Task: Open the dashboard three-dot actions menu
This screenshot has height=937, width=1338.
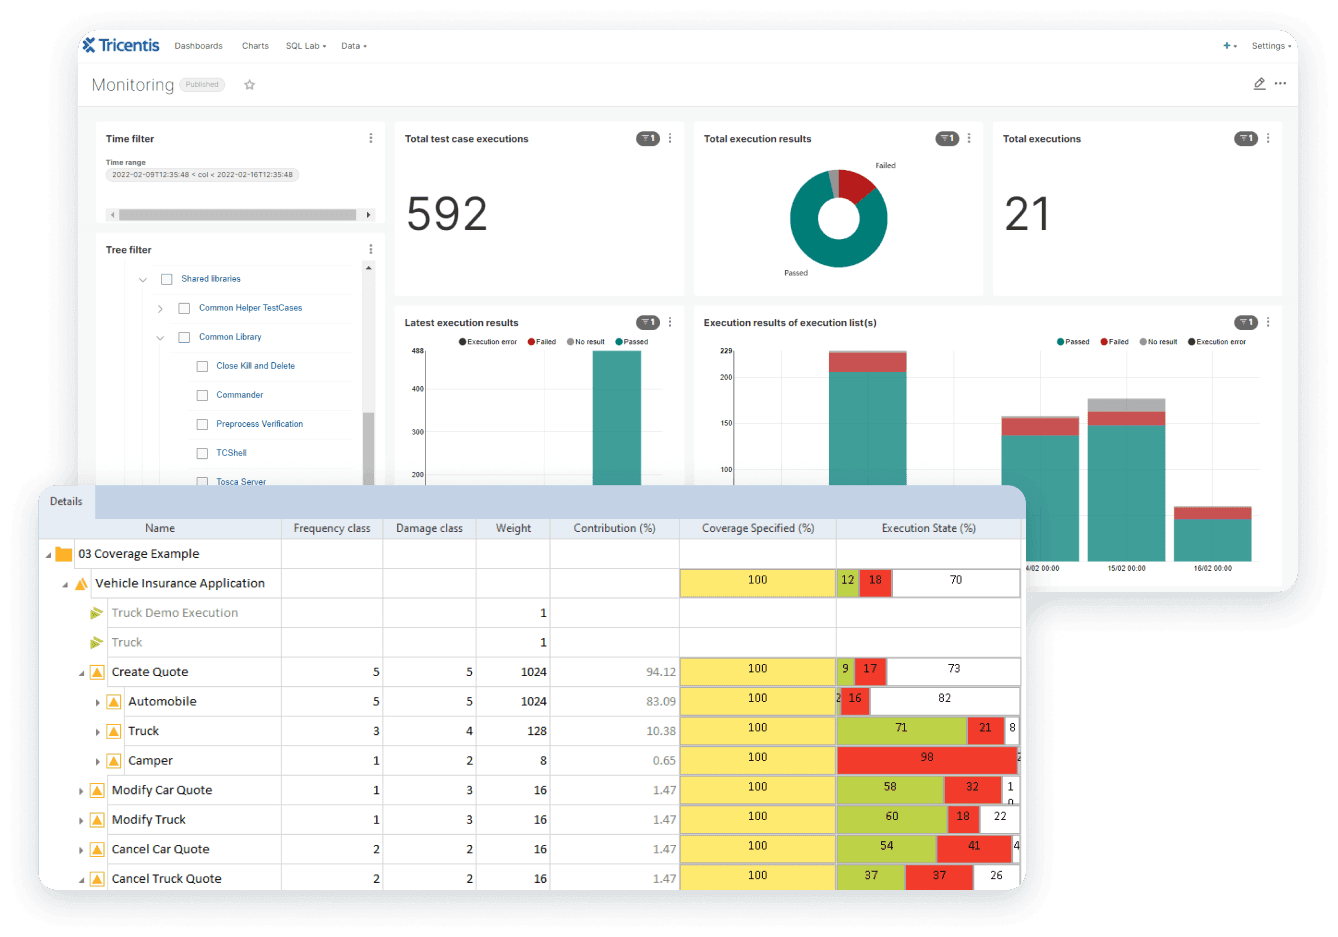Action: point(1280,84)
